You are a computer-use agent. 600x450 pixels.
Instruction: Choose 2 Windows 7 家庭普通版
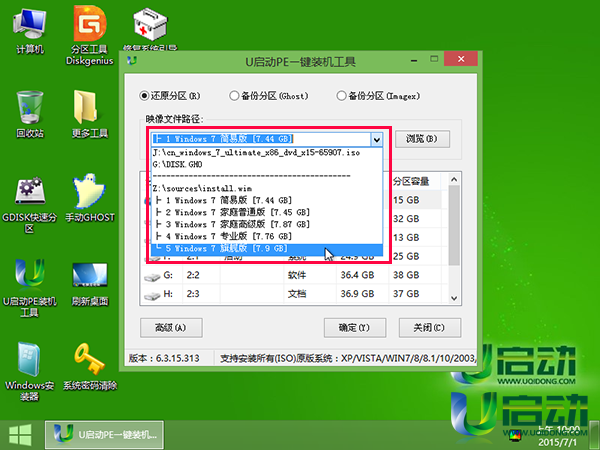tap(267, 212)
